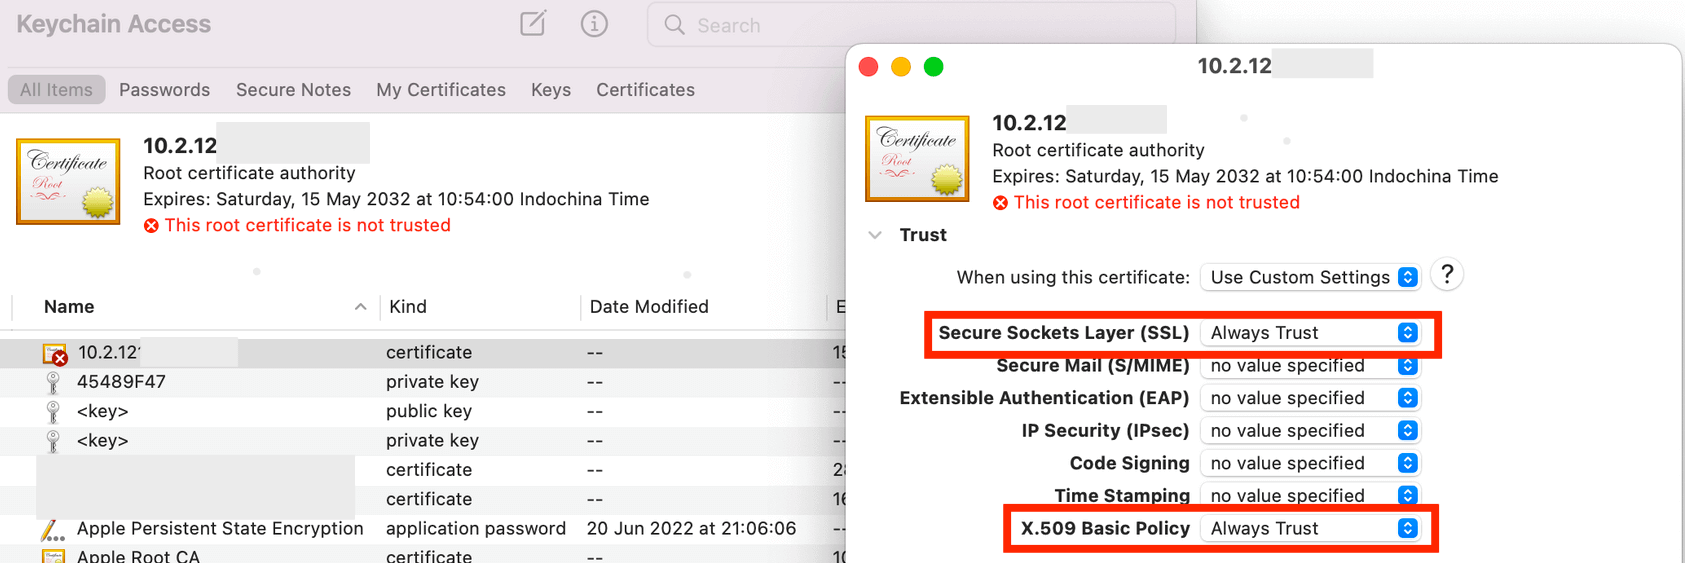The image size is (1685, 563).
Task: Click the Name column sort arrow
Action: click(x=360, y=307)
